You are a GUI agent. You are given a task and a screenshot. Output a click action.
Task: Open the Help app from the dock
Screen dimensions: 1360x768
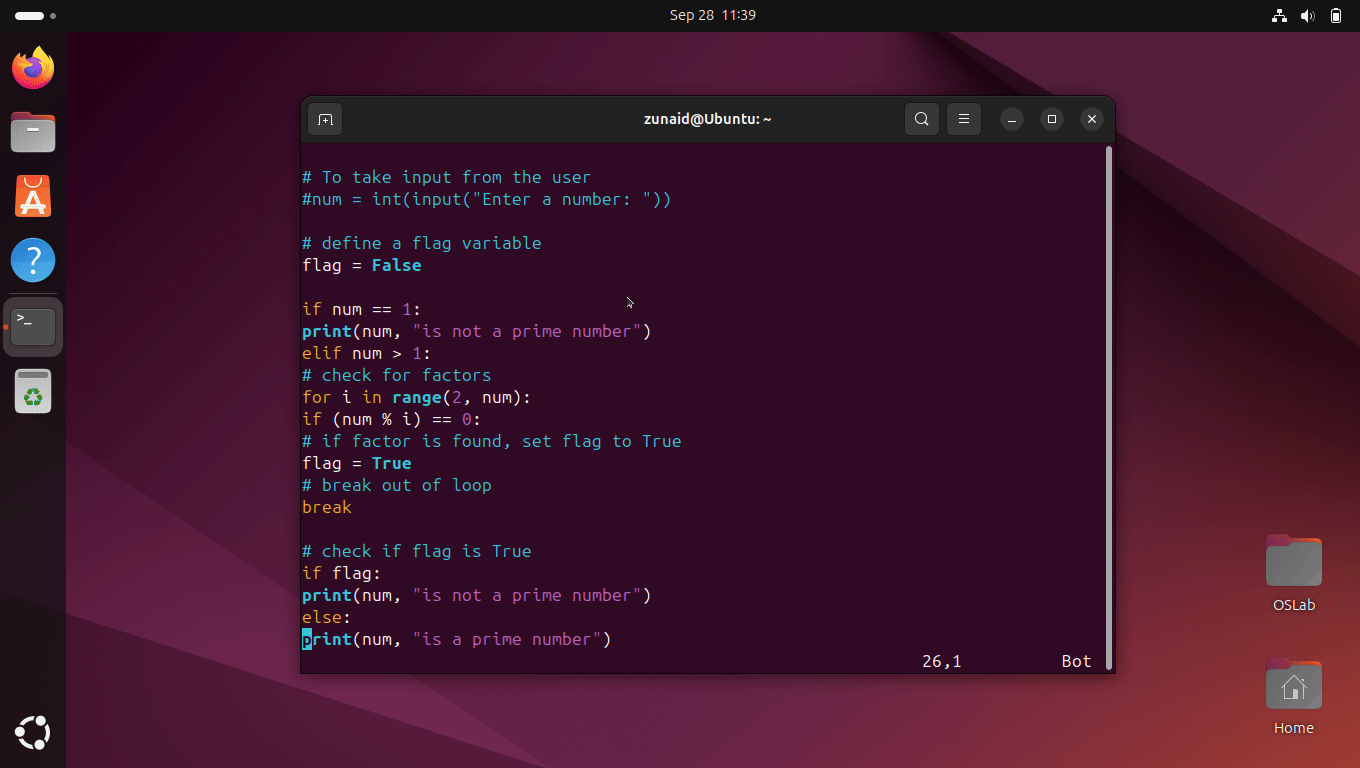[33, 260]
